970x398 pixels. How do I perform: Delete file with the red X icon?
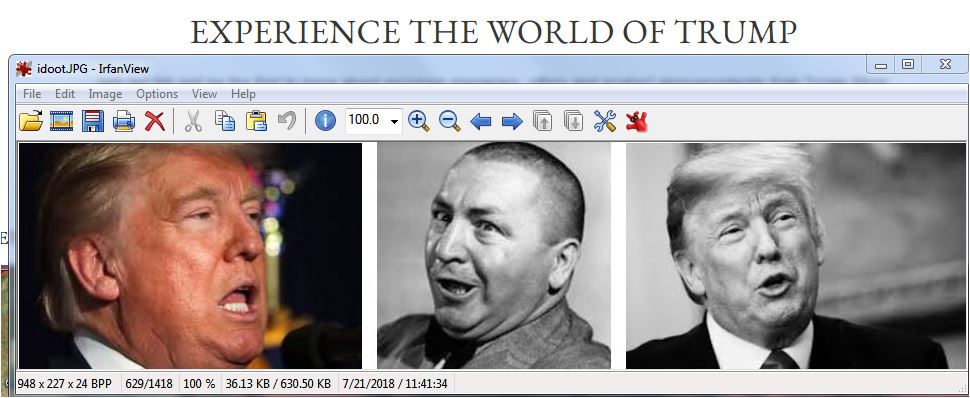[x=155, y=121]
